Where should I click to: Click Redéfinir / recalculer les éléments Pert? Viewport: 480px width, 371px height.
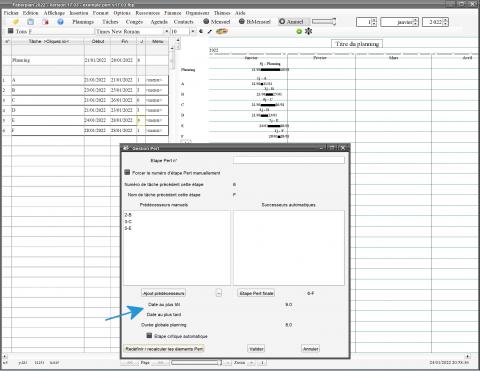click(164, 349)
